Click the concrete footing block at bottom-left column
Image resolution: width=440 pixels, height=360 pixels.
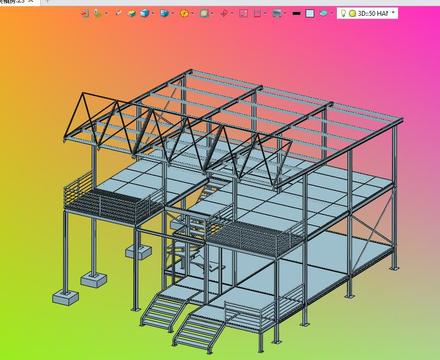click(x=65, y=297)
